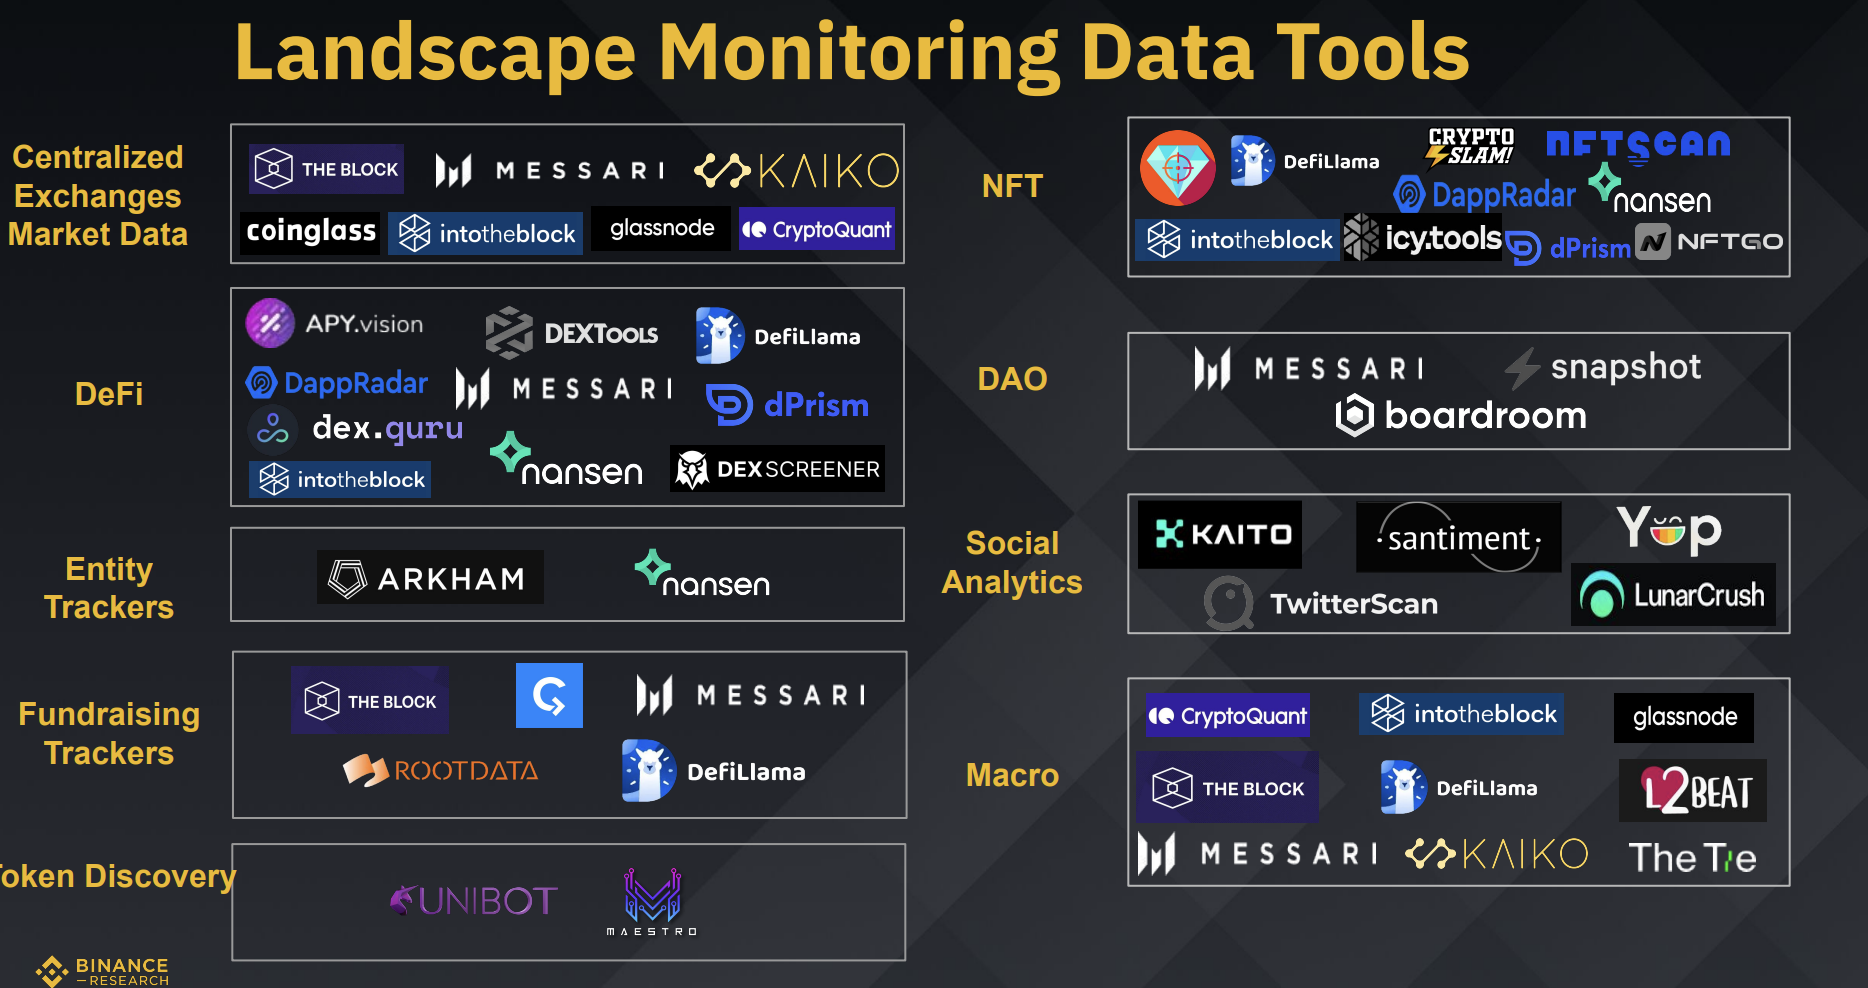Viewport: 1868px width, 988px height.
Task: Click the DAO category label
Action: click(1012, 379)
